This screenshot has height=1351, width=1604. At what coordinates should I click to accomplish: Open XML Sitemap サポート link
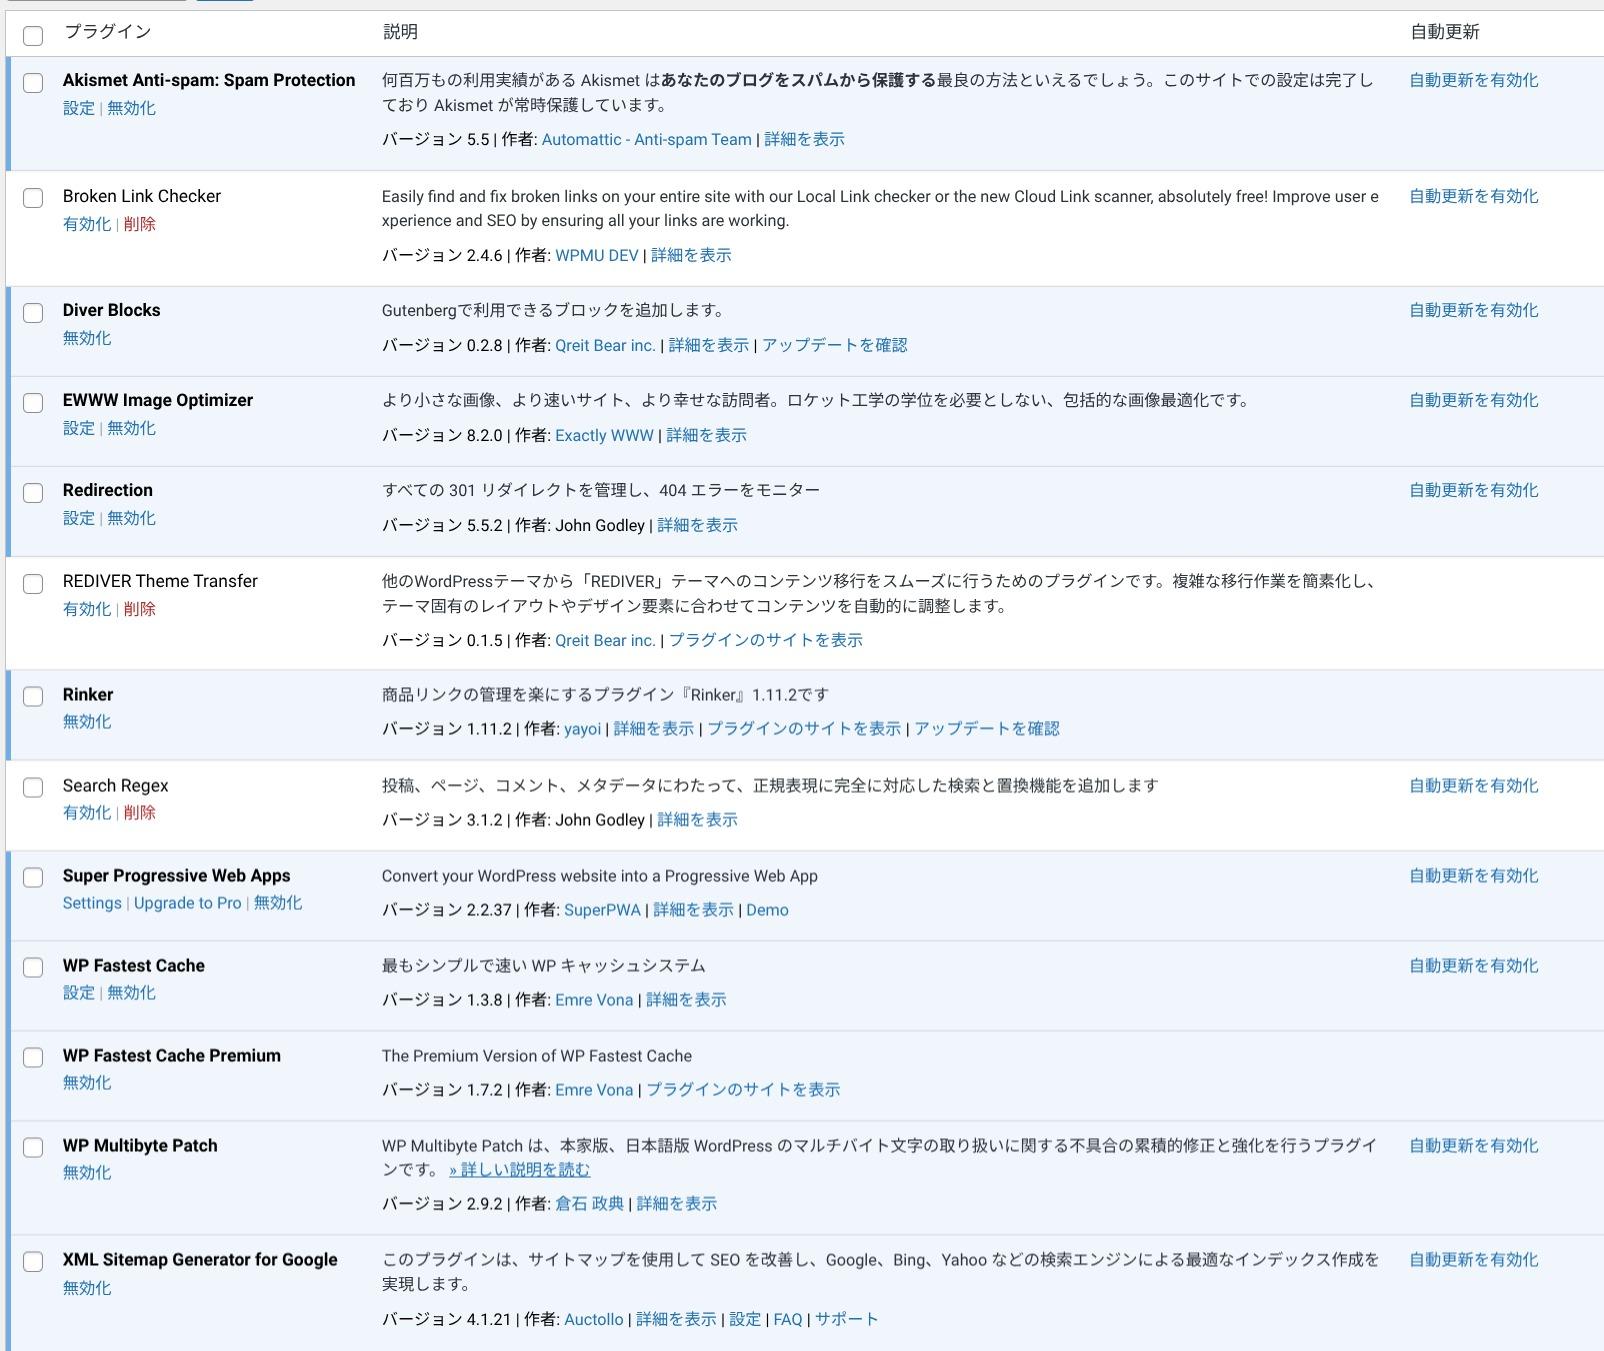(846, 1320)
